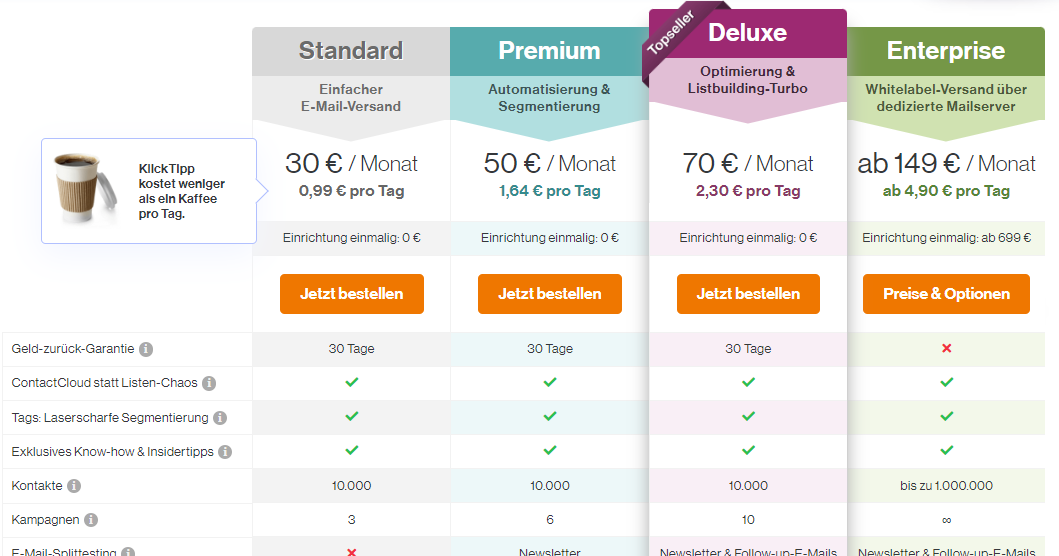Select the Enterprise plan header
The width and height of the screenshot is (1059, 556).
pos(946,51)
